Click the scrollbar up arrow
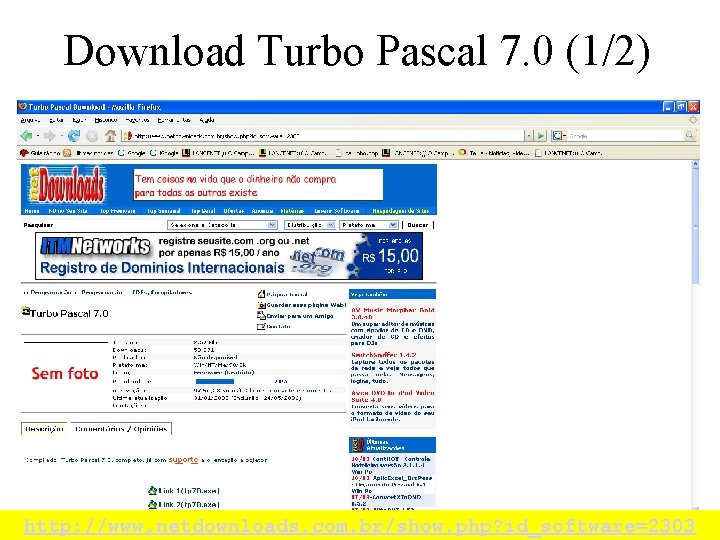 [695, 163]
